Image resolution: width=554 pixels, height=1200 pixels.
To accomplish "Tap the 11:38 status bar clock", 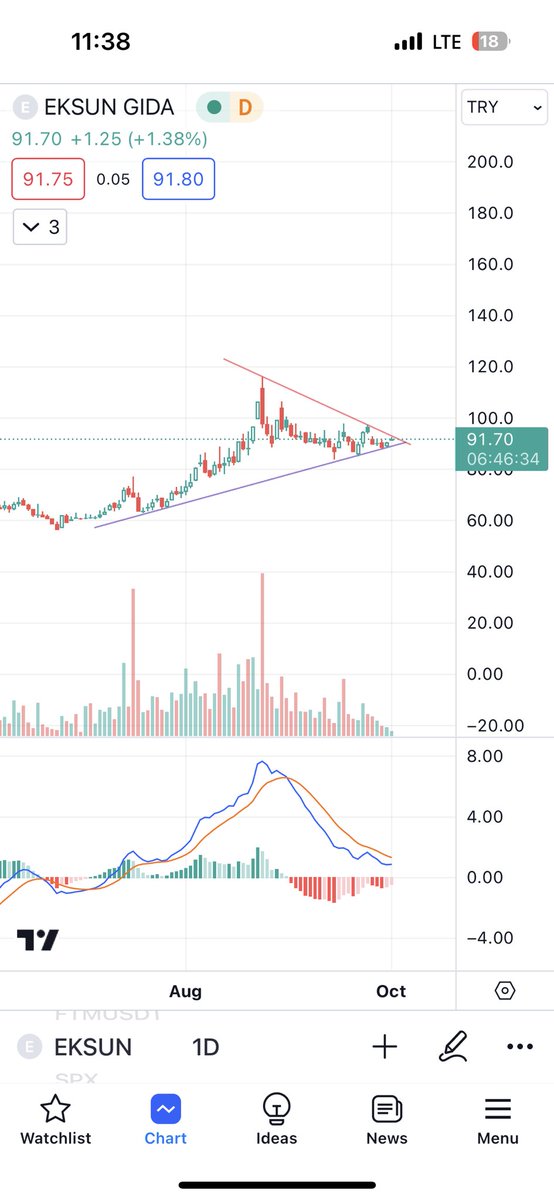I will click(x=101, y=41).
